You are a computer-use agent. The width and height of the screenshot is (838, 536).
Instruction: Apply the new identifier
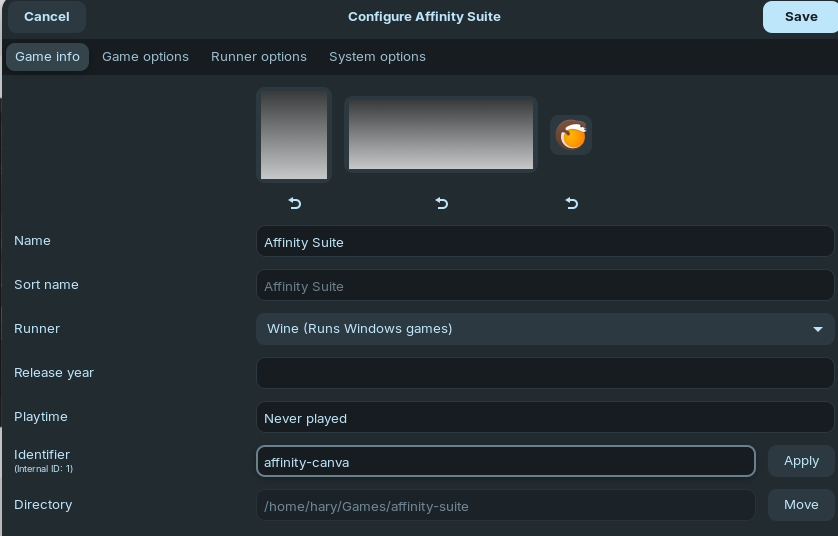pyautogui.click(x=801, y=461)
